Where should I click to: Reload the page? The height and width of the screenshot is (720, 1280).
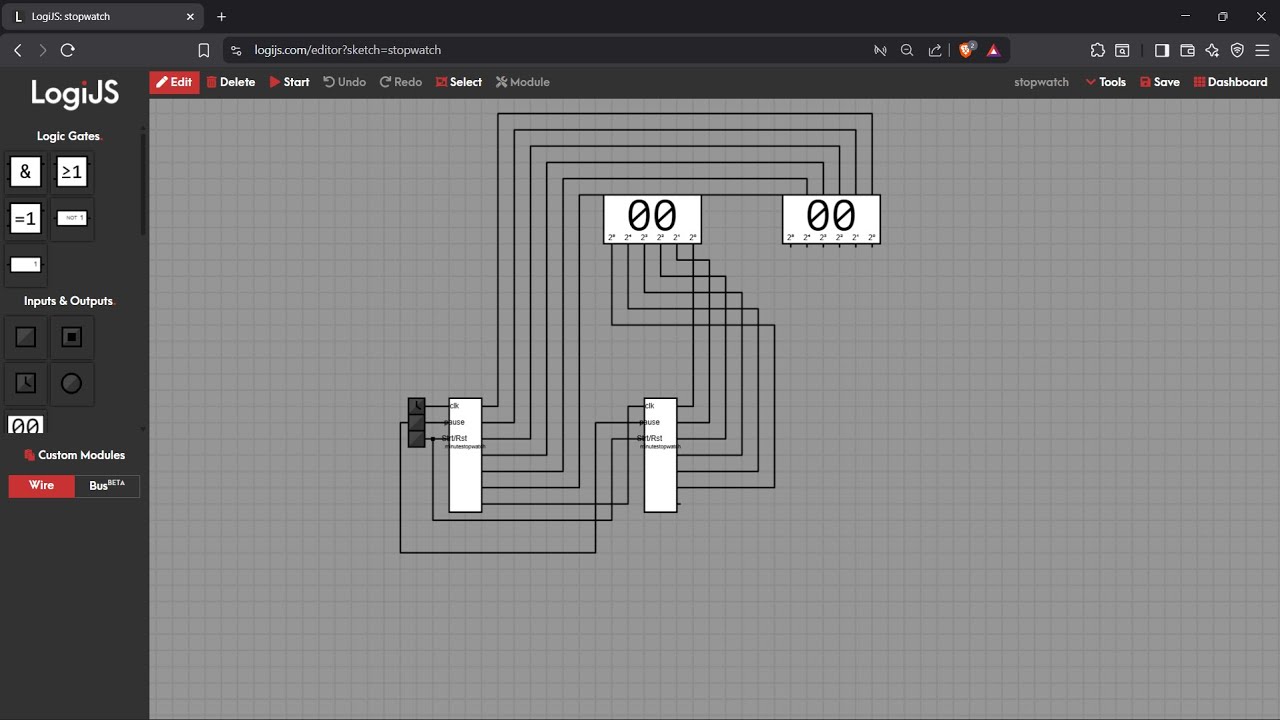pos(68,50)
